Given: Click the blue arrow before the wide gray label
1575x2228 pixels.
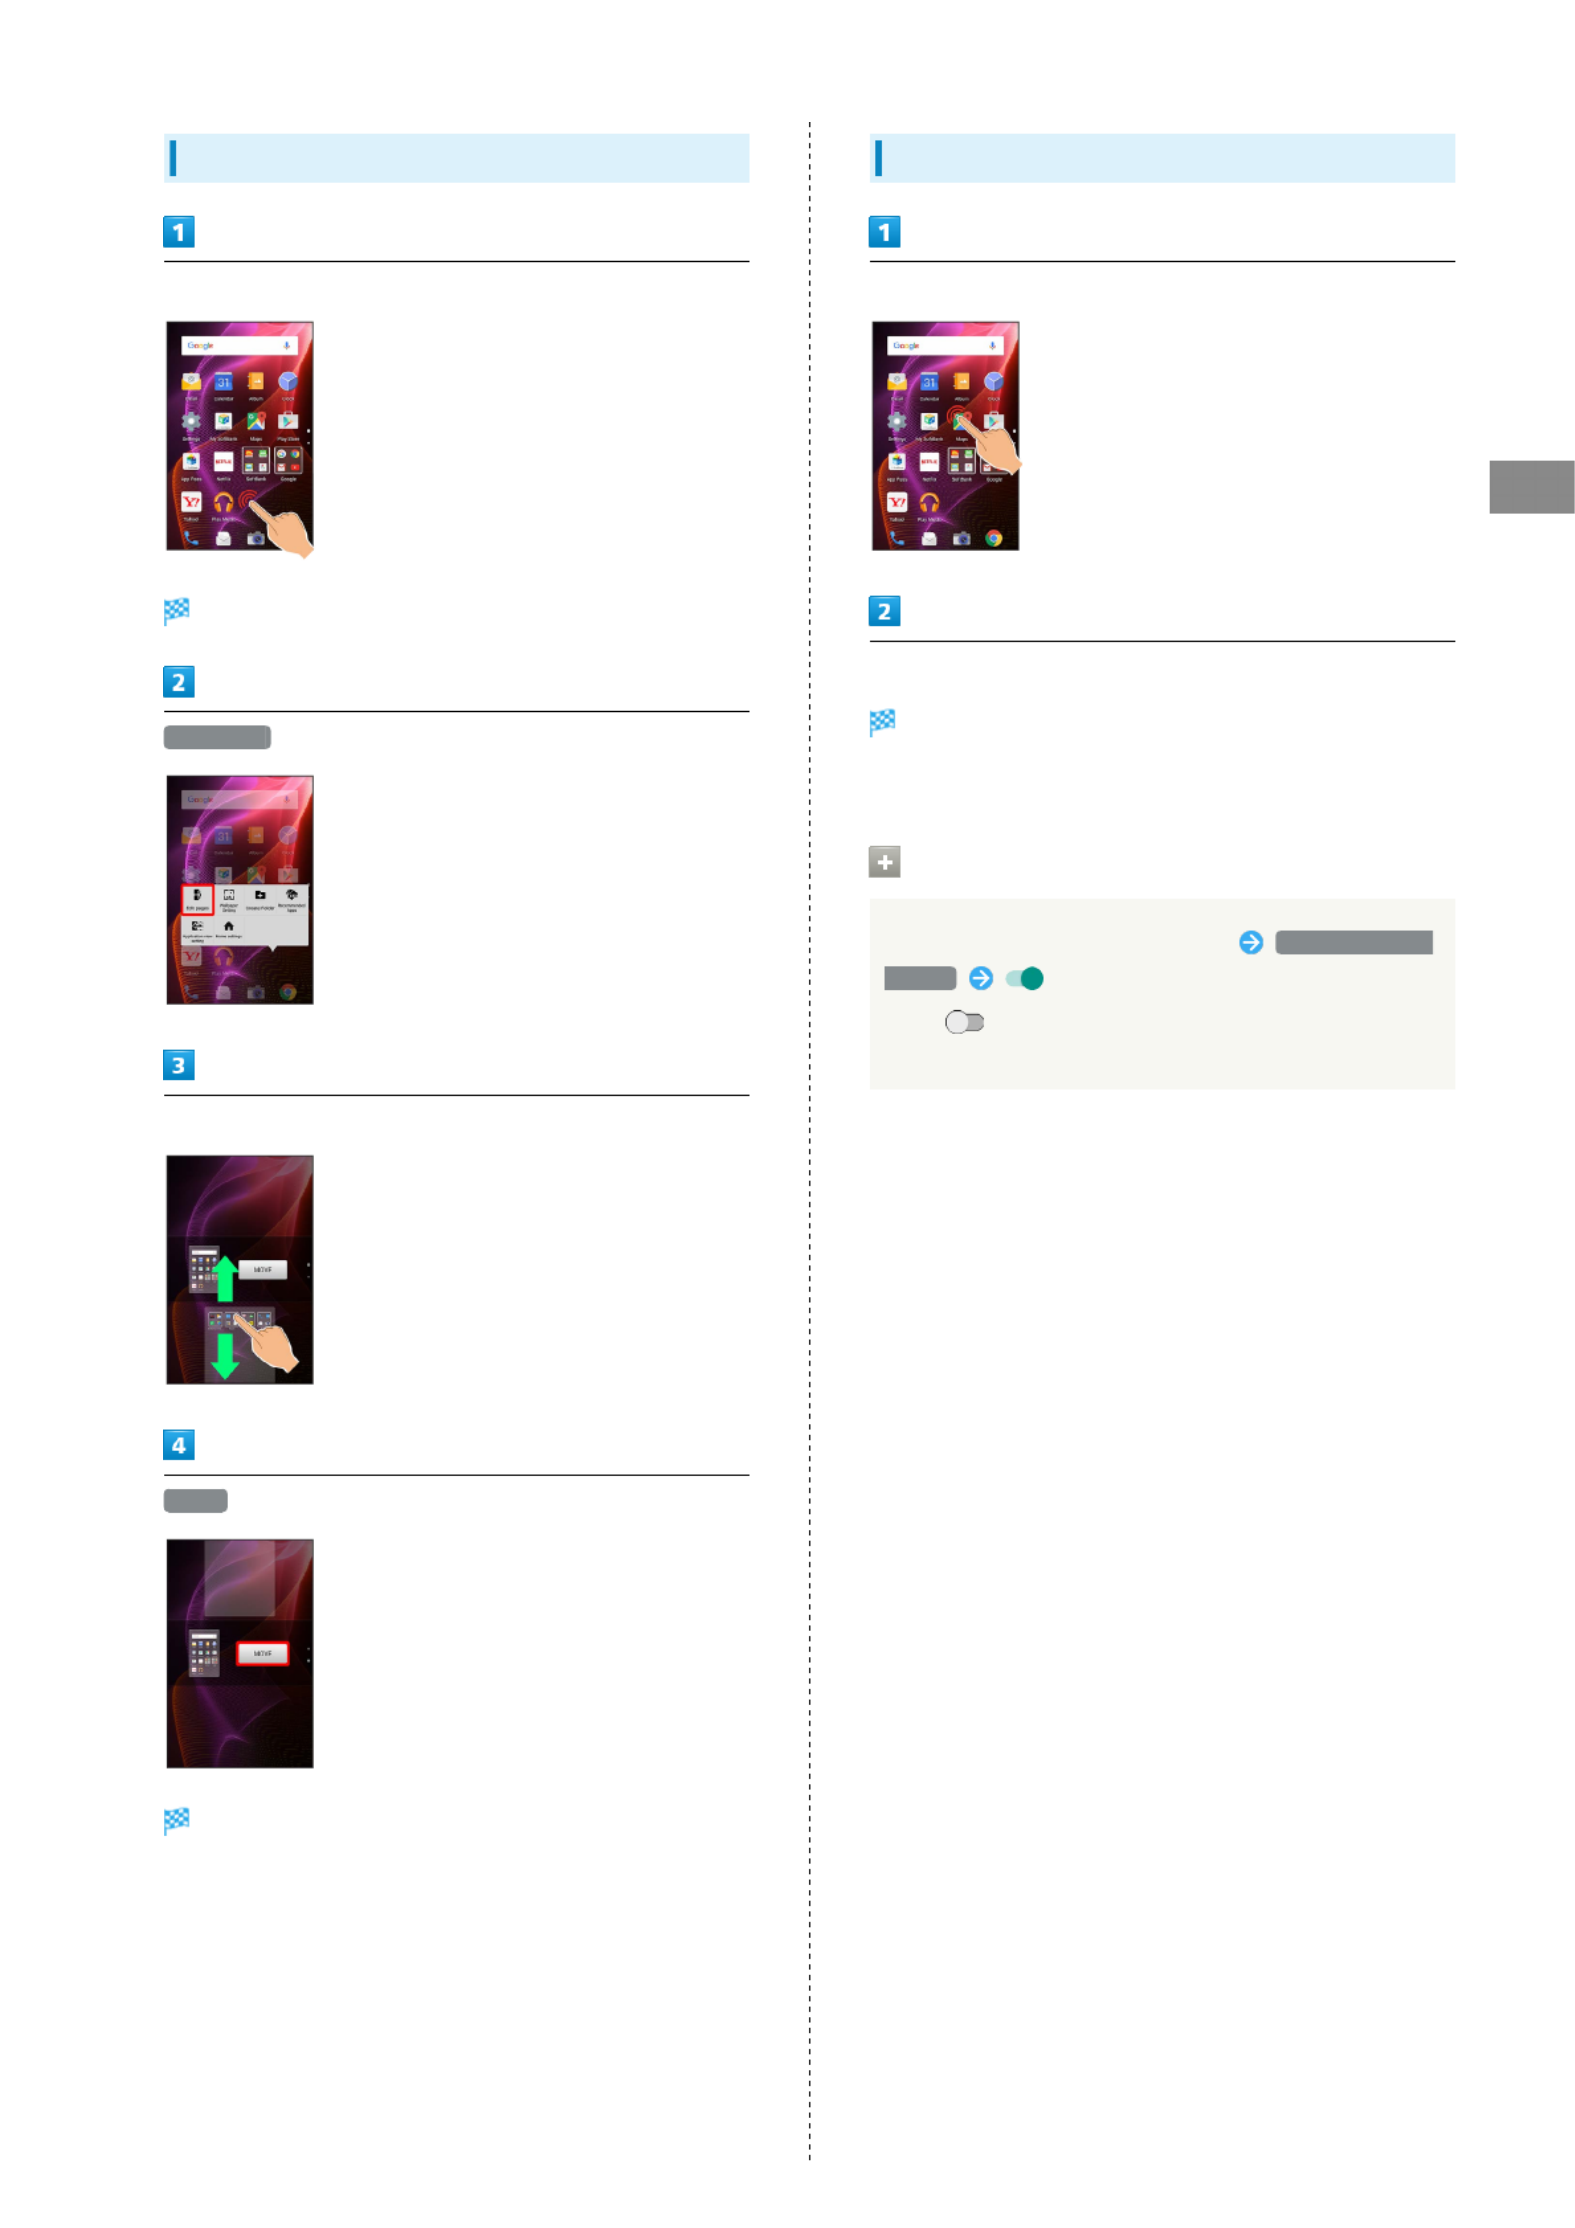Looking at the screenshot, I should tap(1249, 942).
